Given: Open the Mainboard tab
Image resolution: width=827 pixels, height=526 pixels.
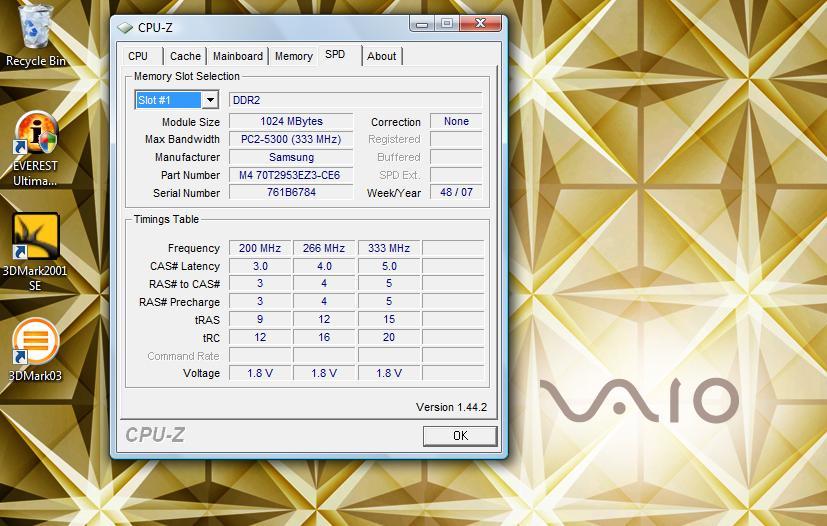Looking at the screenshot, I should tap(238, 56).
